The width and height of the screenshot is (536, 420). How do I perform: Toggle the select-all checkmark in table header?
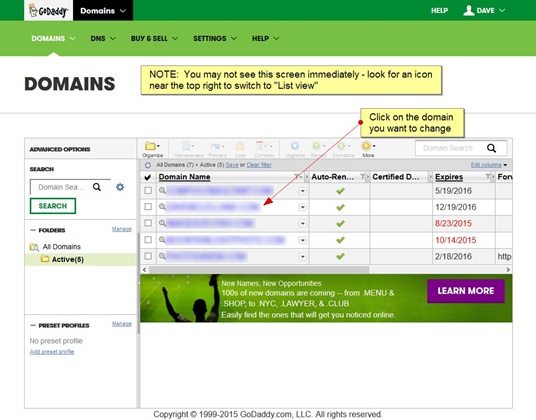click(148, 177)
